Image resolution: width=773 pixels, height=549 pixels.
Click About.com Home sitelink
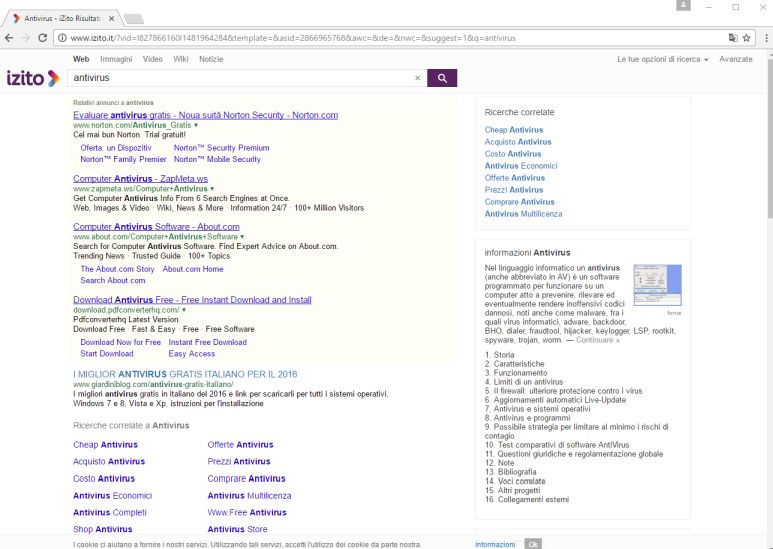(x=193, y=269)
